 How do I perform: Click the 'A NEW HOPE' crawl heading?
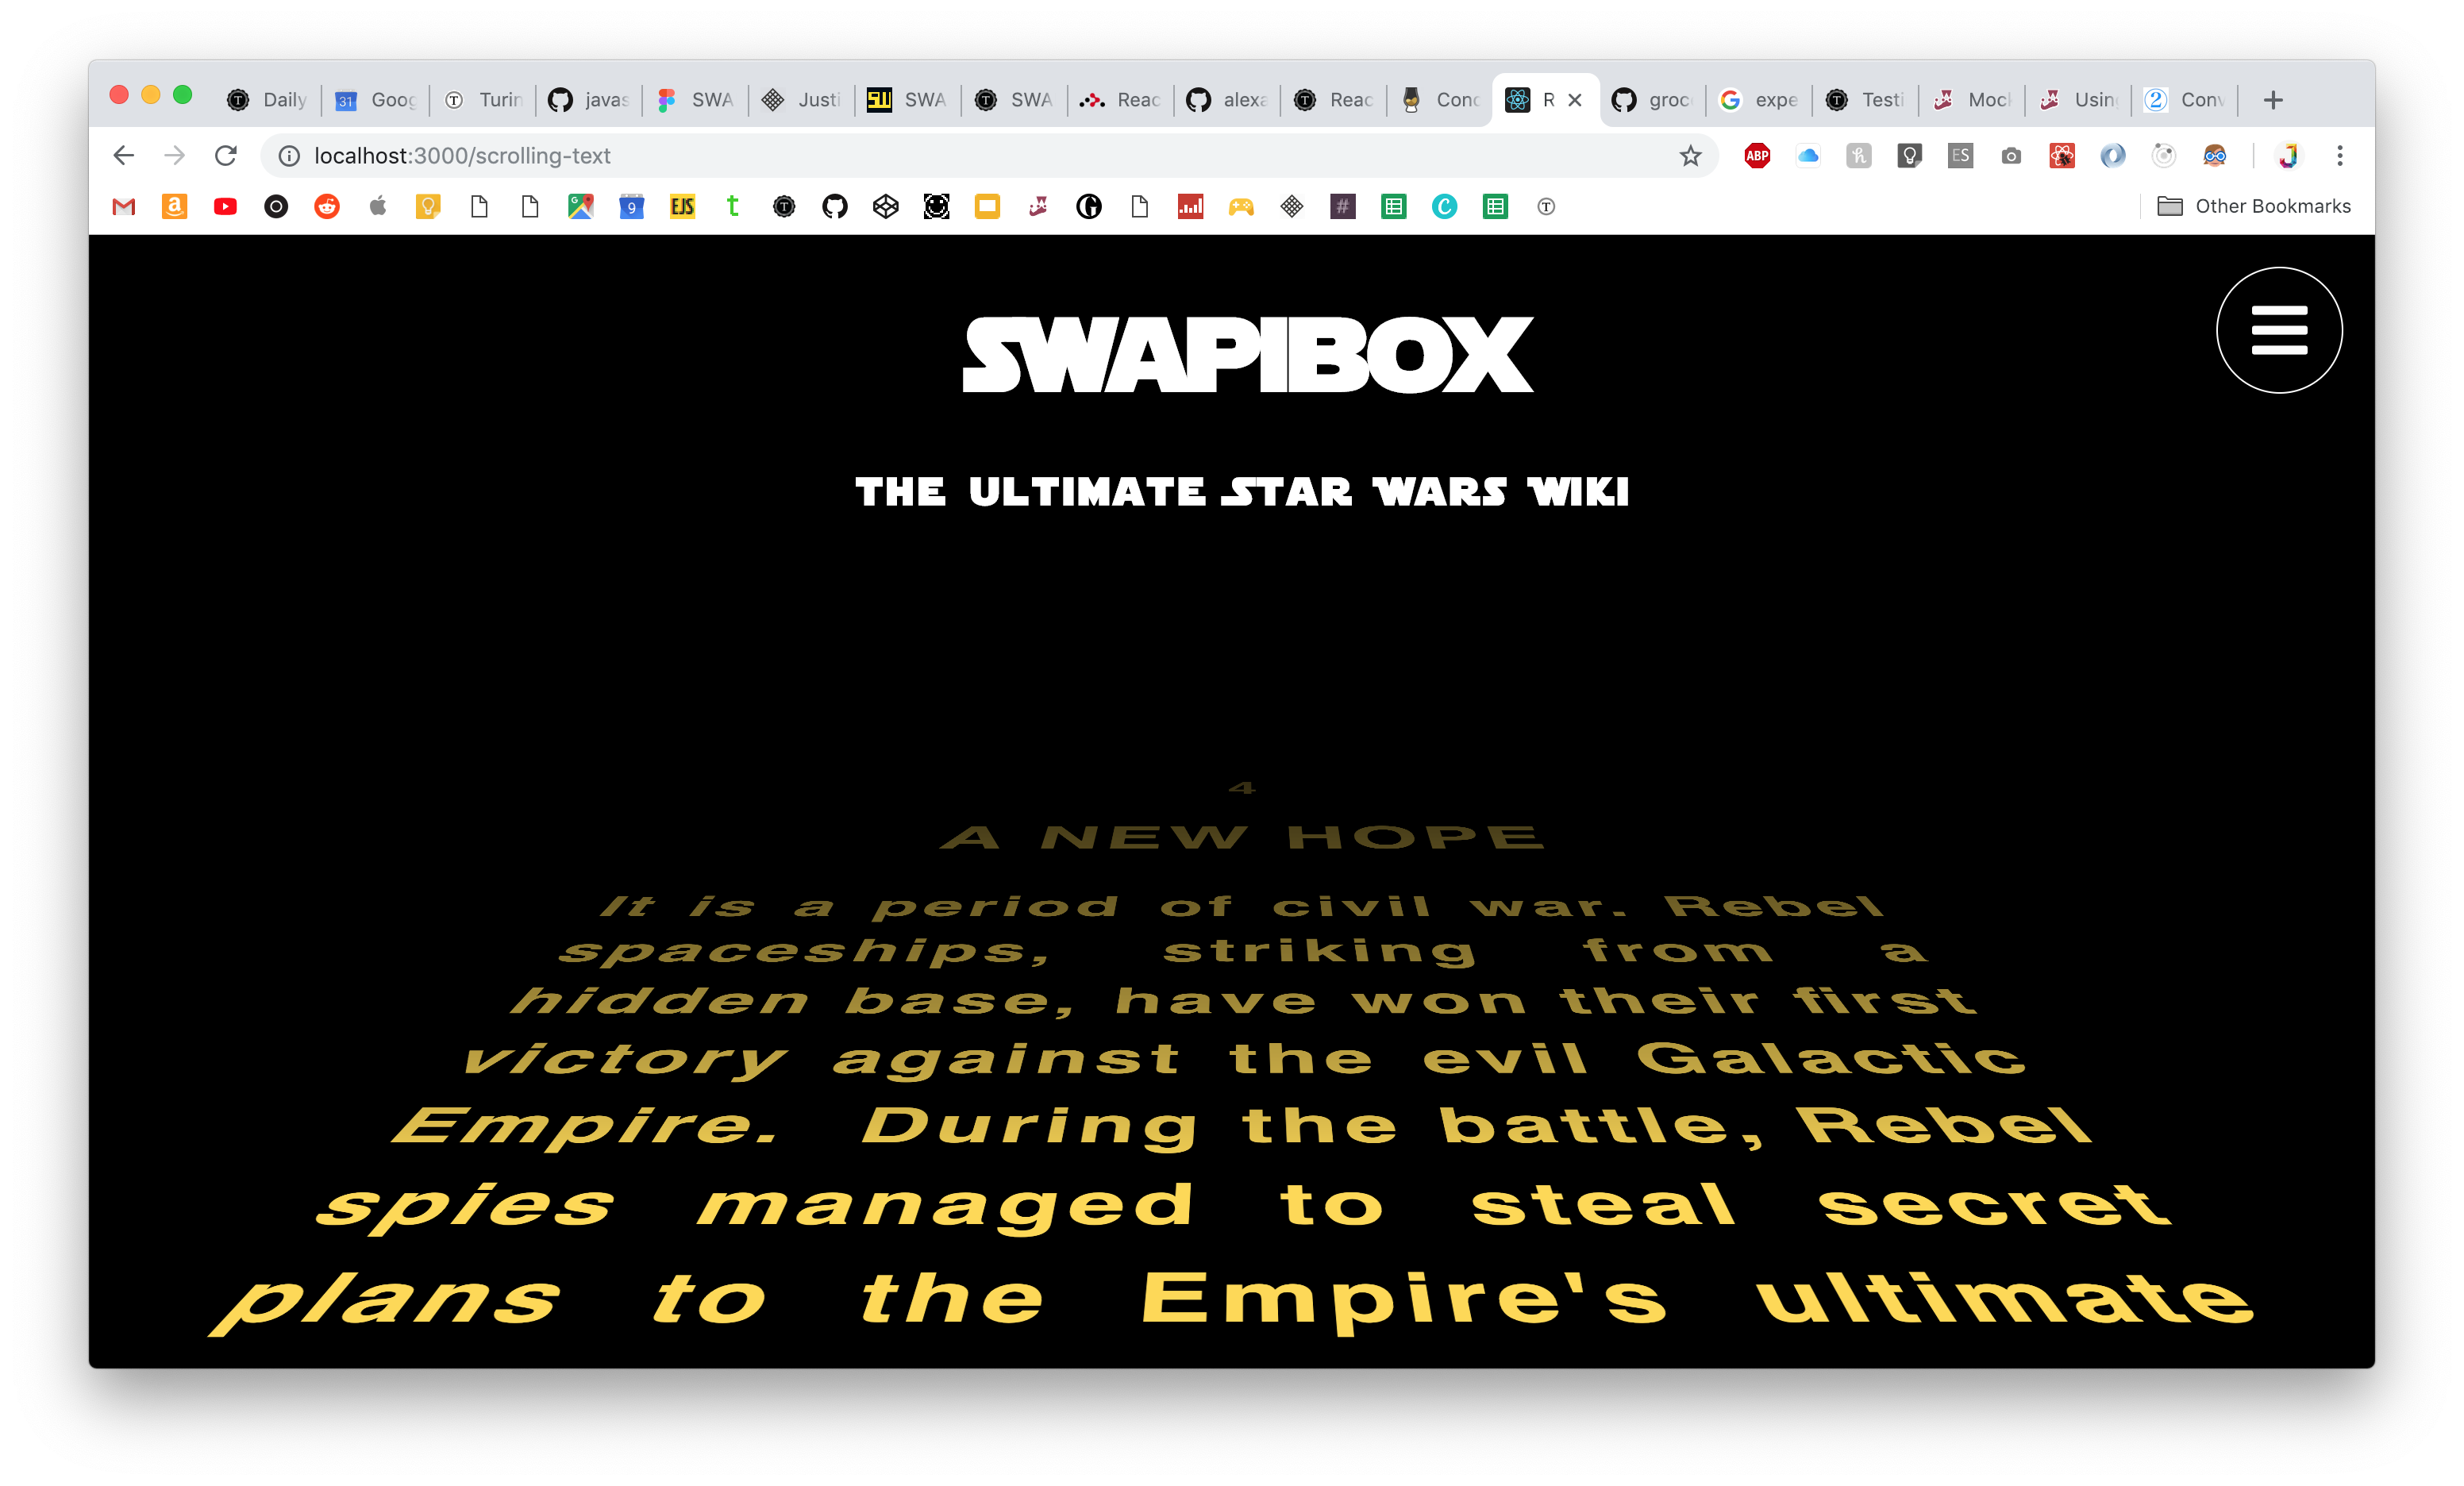(x=1243, y=837)
